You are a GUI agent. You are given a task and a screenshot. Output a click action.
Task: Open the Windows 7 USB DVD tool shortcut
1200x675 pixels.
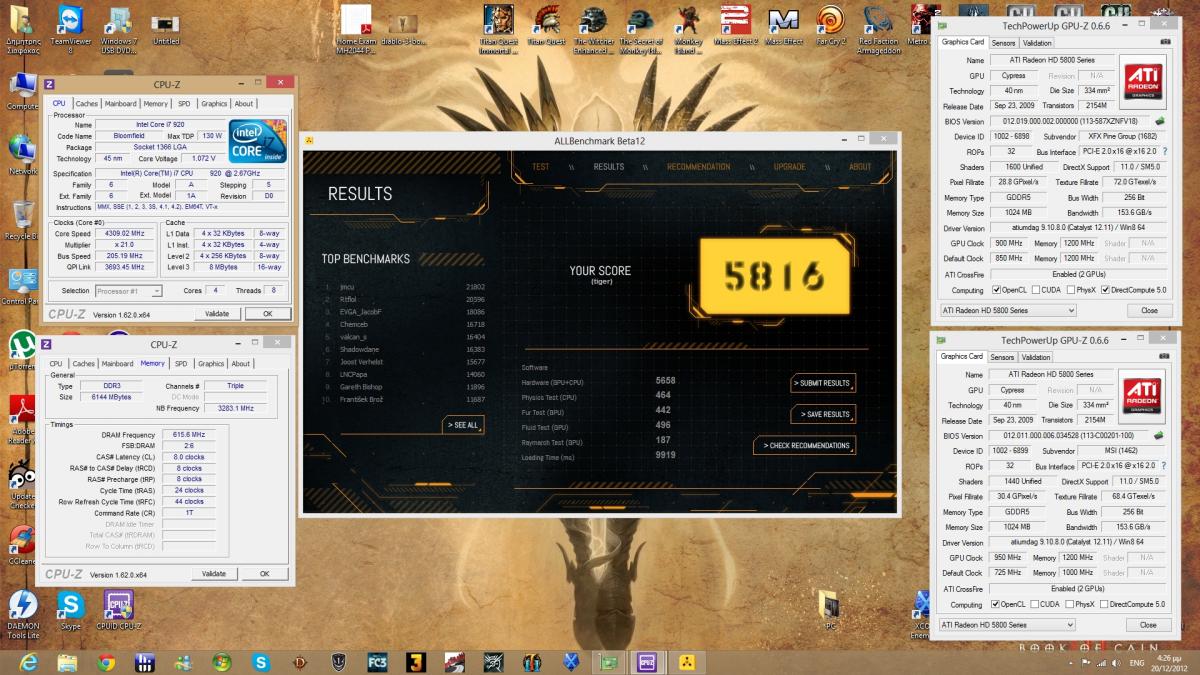coord(119,25)
